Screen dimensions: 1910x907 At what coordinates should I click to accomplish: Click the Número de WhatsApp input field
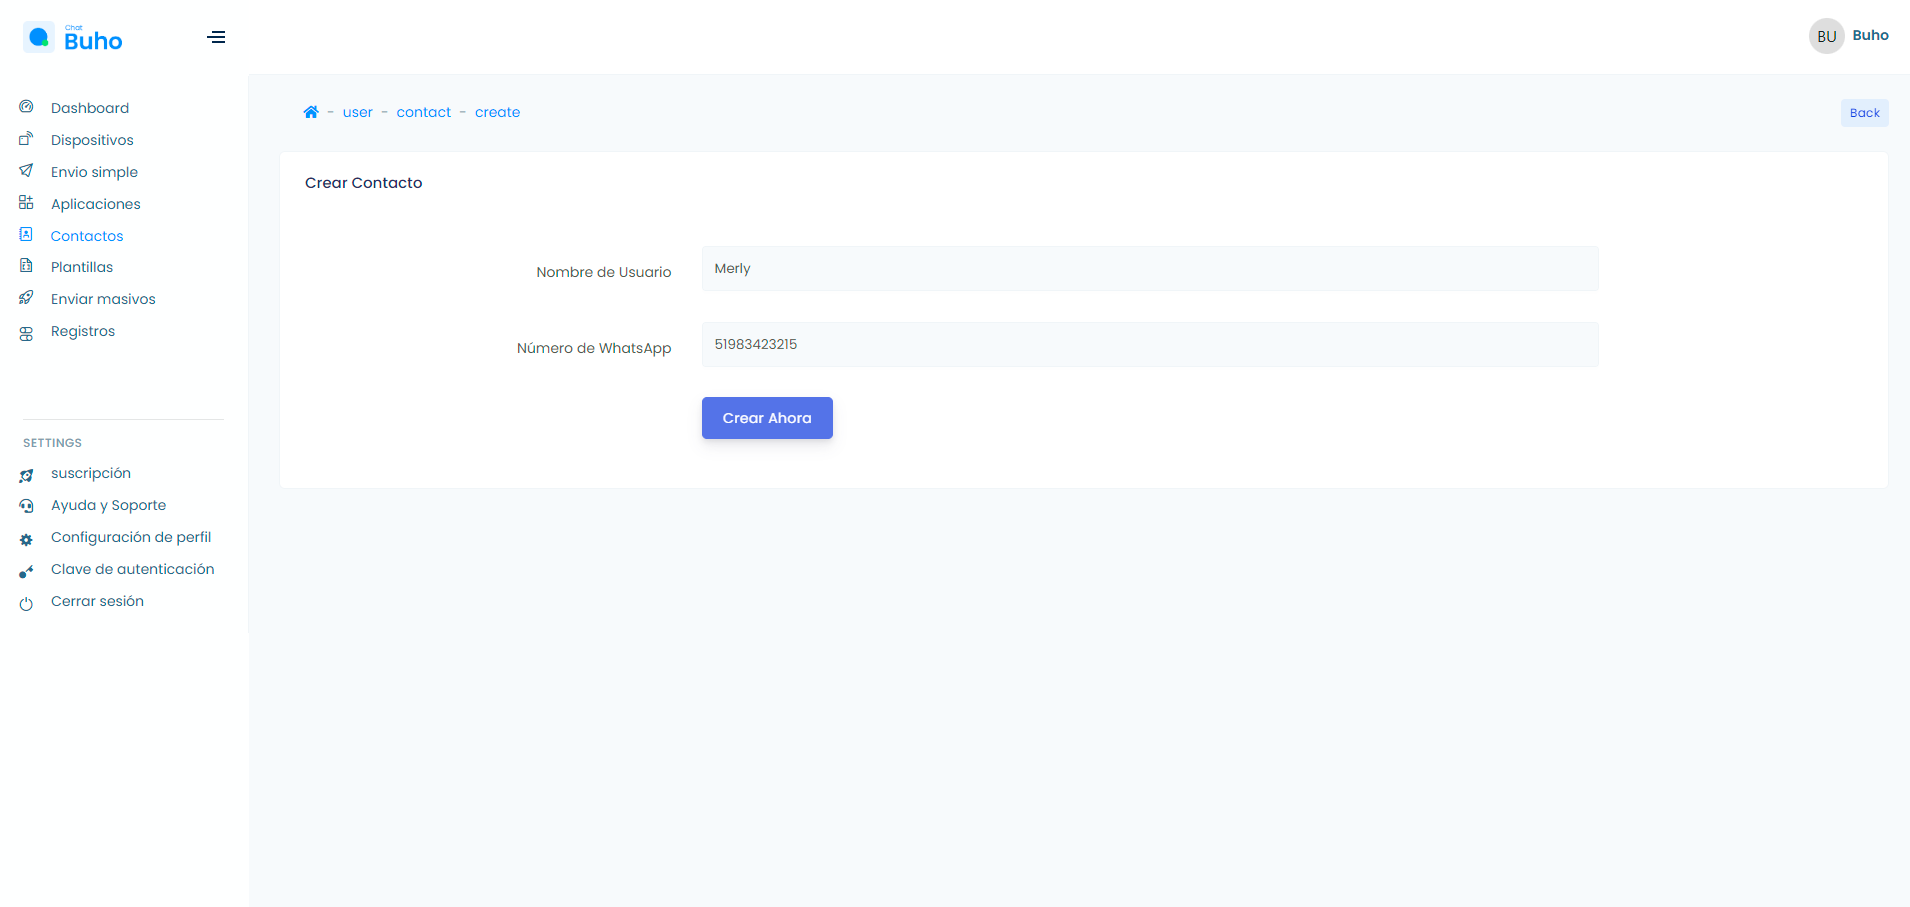tap(1150, 345)
